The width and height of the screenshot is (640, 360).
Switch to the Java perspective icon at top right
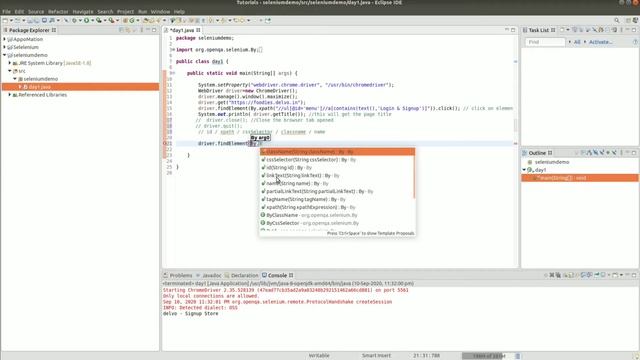636,20
